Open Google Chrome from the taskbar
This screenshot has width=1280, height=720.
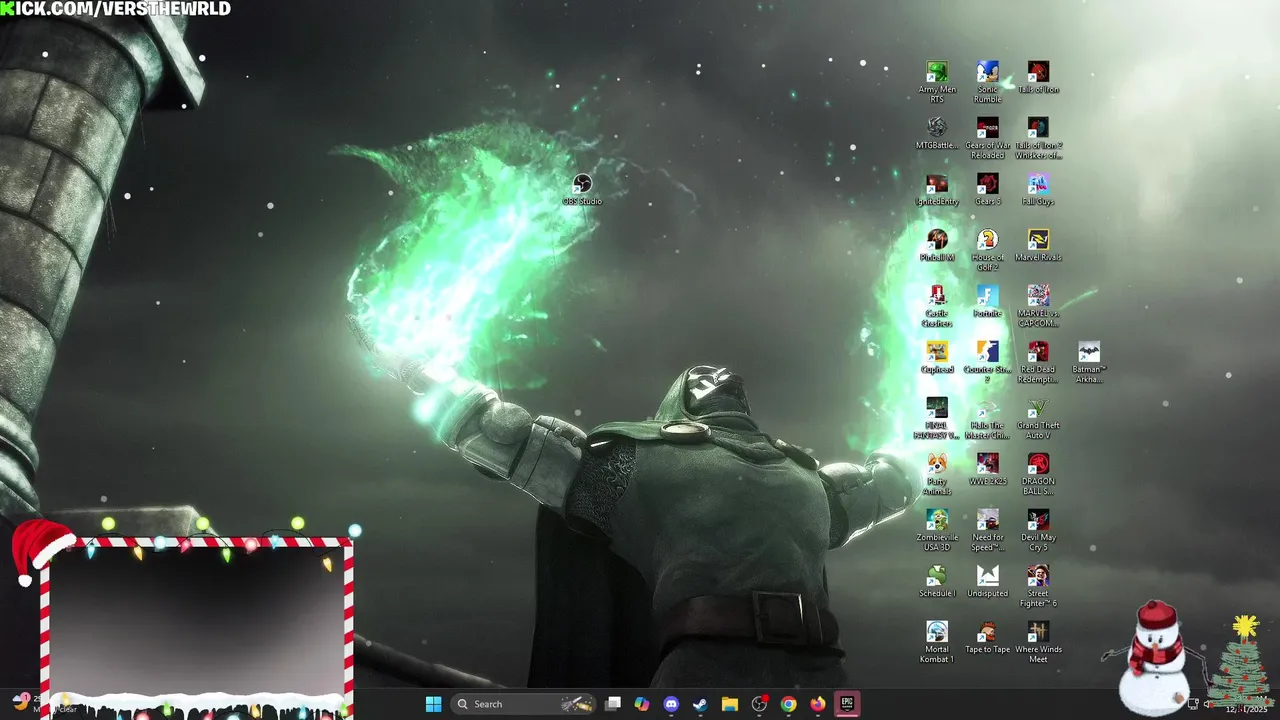[789, 704]
